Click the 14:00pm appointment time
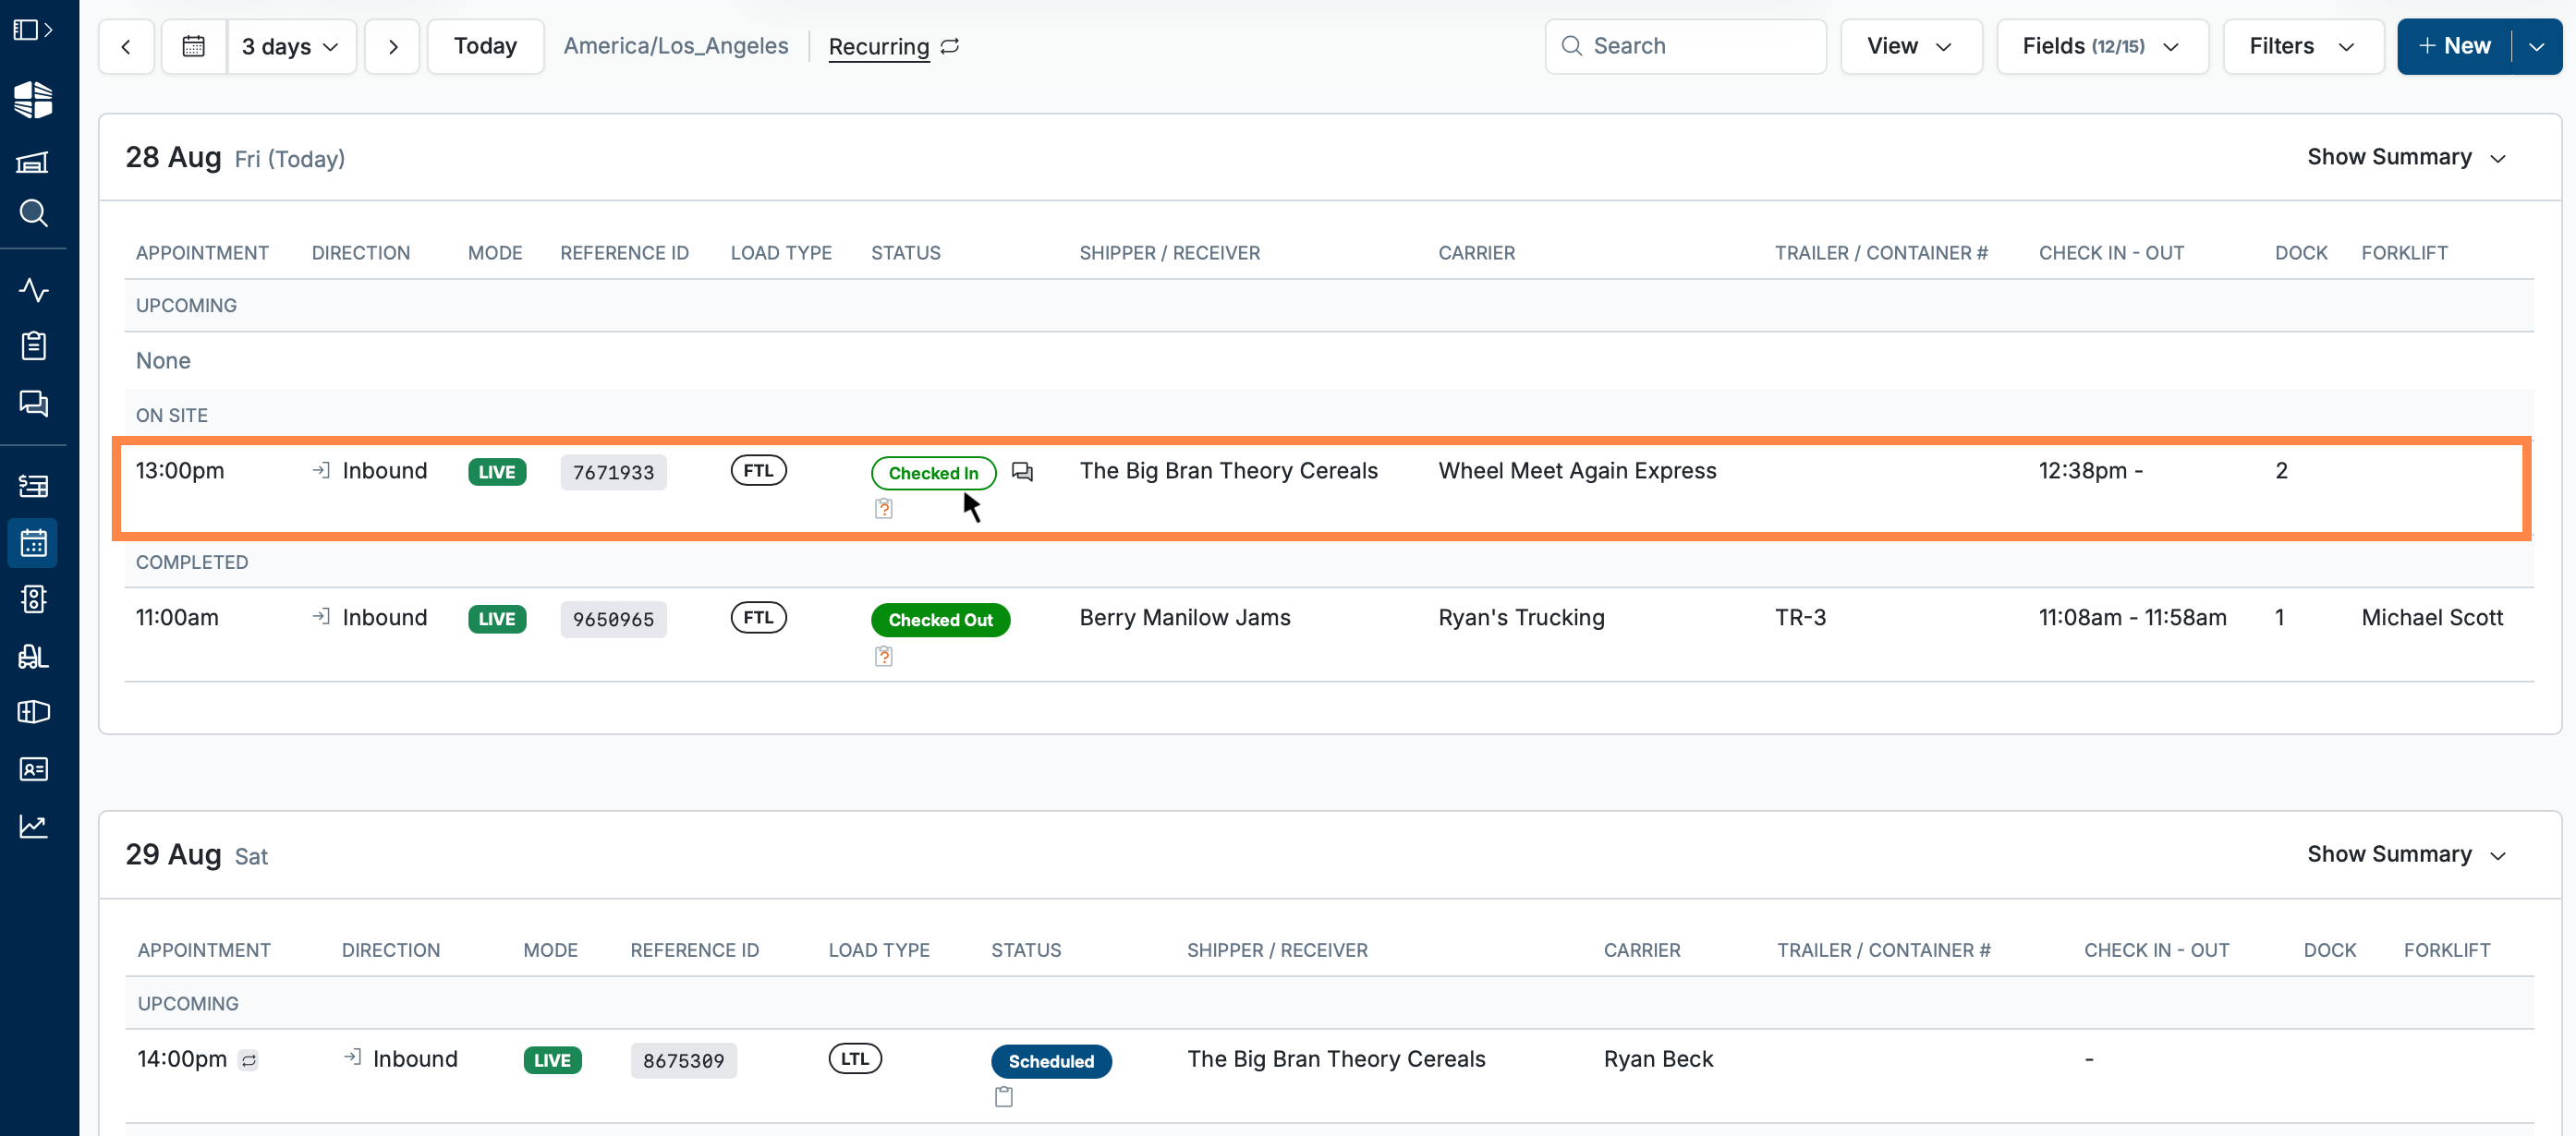This screenshot has height=1136, width=2576. (x=182, y=1059)
